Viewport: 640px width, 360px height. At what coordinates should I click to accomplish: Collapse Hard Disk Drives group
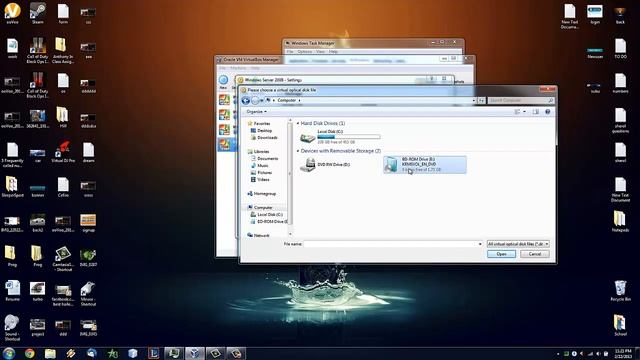[298, 123]
